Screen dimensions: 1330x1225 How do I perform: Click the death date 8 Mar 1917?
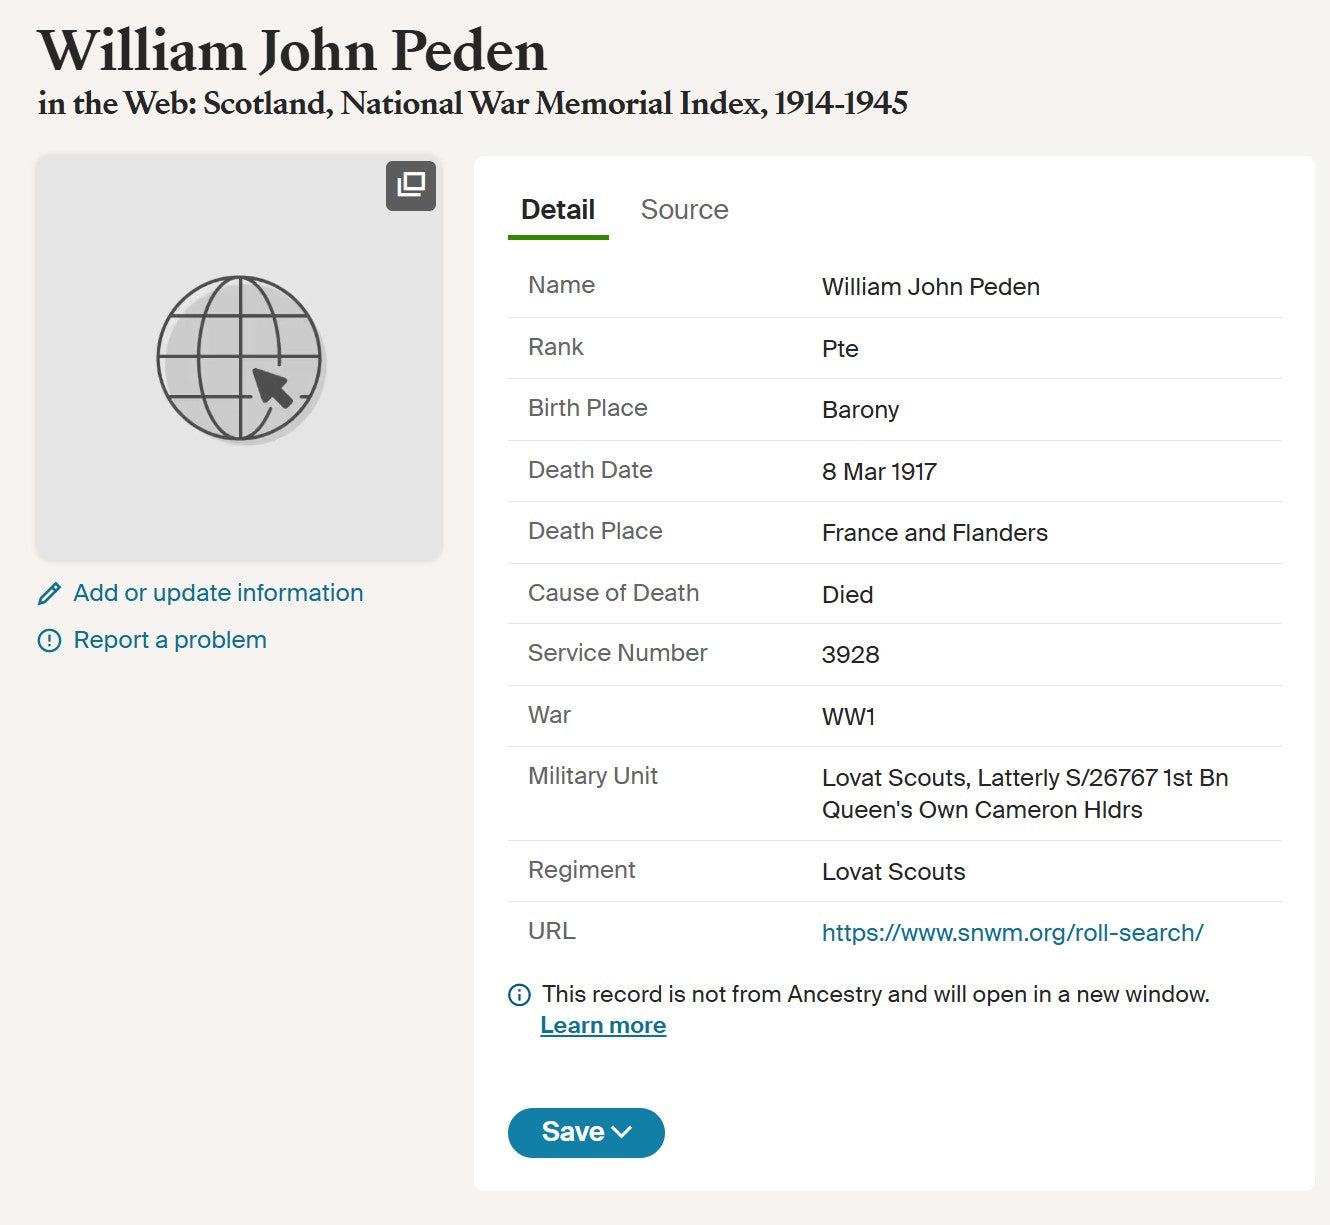point(879,472)
